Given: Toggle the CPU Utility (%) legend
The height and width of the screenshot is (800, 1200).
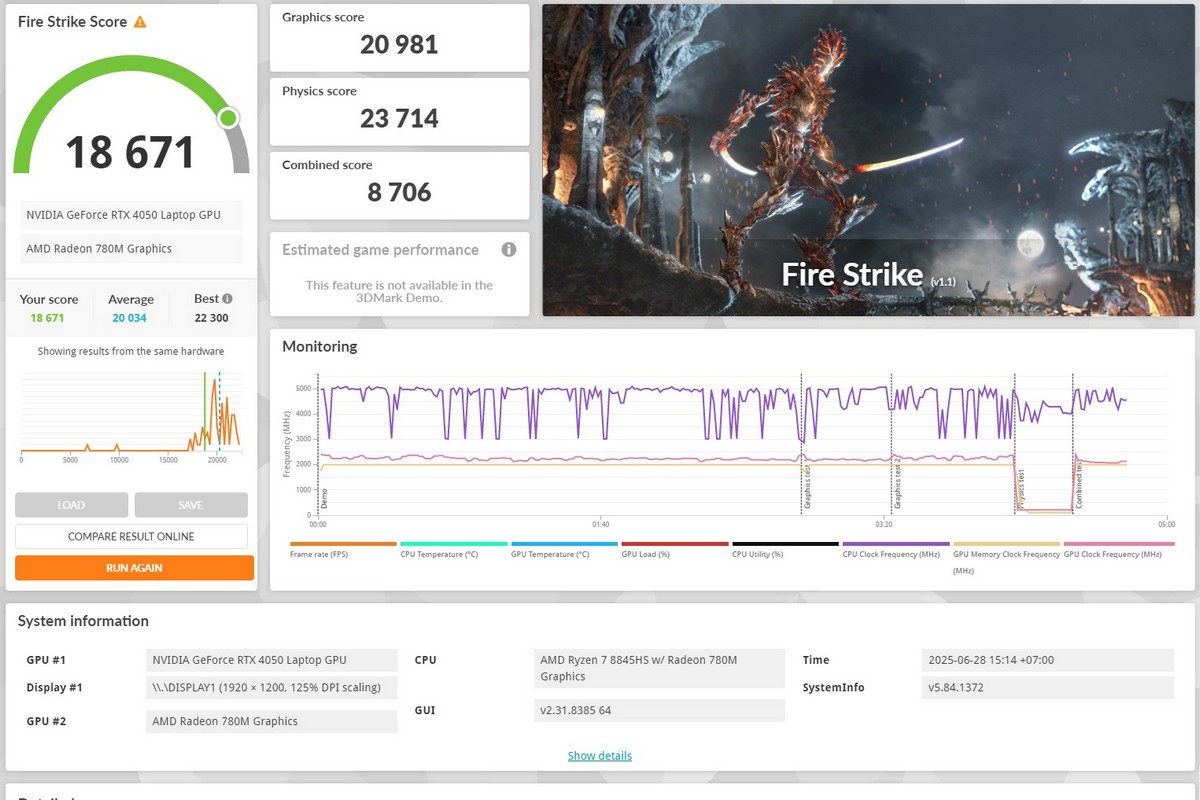Looking at the screenshot, I should tap(786, 549).
